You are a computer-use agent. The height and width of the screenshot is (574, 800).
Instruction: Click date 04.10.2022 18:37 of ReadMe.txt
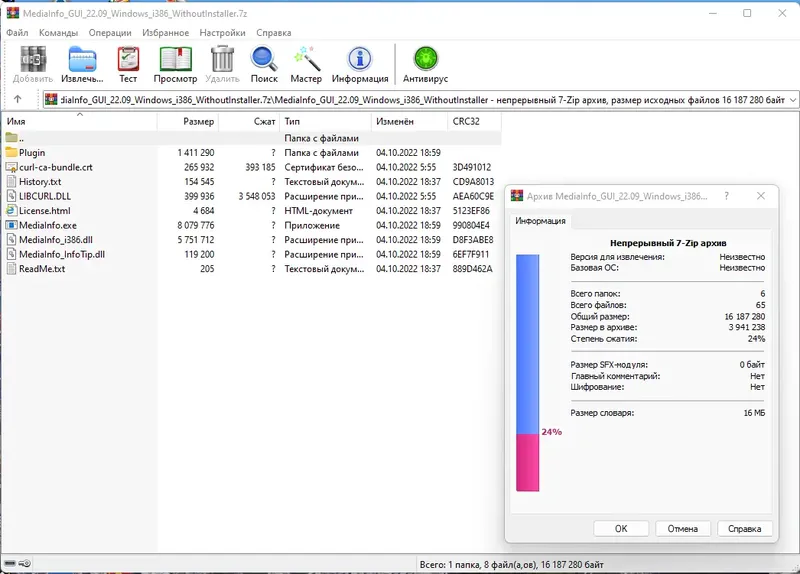click(x=408, y=269)
